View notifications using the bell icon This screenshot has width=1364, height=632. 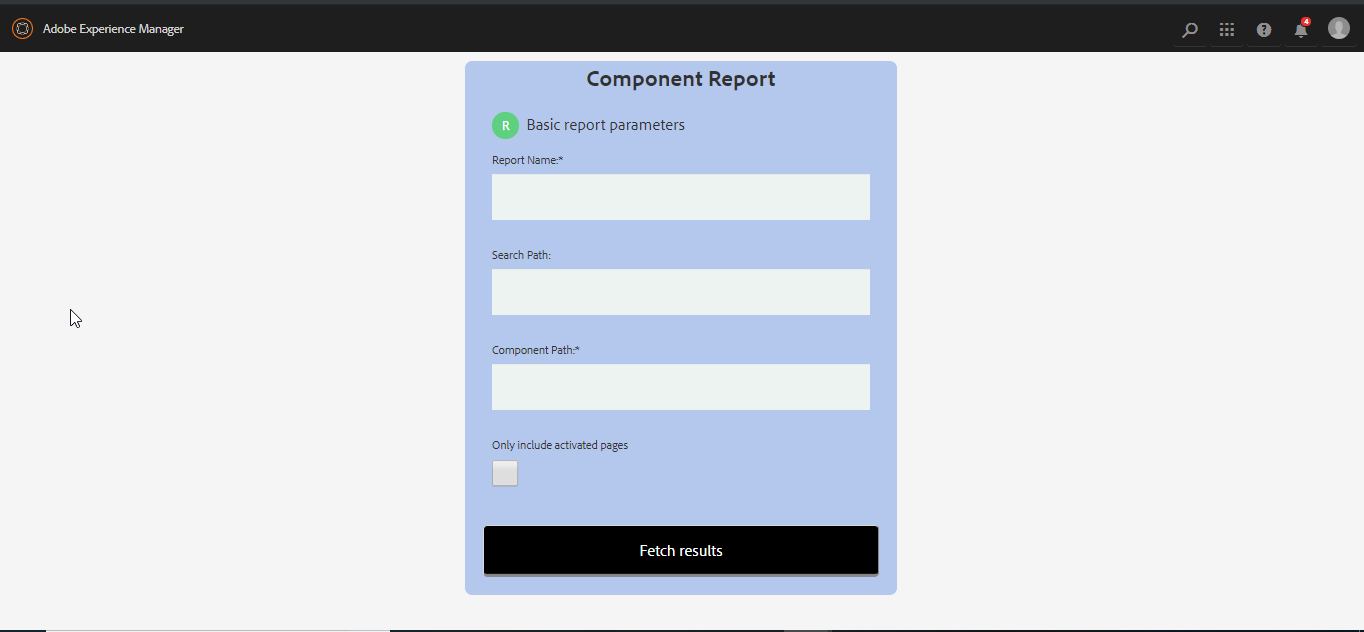(x=1300, y=31)
